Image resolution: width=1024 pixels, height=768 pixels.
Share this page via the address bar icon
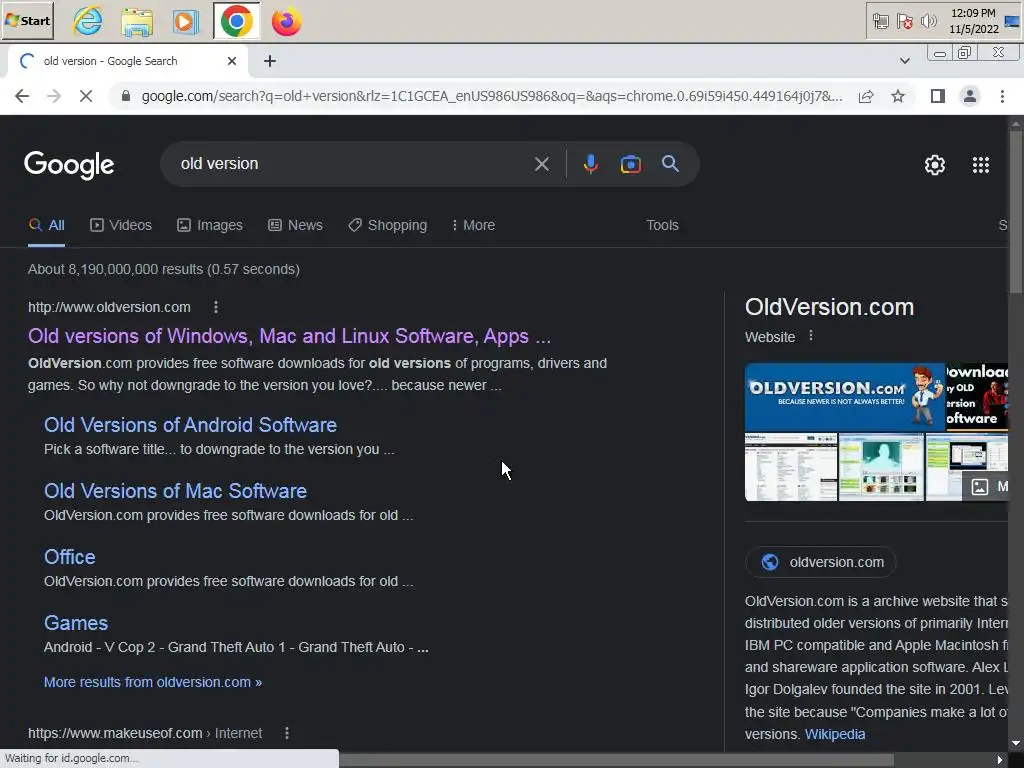[866, 97]
